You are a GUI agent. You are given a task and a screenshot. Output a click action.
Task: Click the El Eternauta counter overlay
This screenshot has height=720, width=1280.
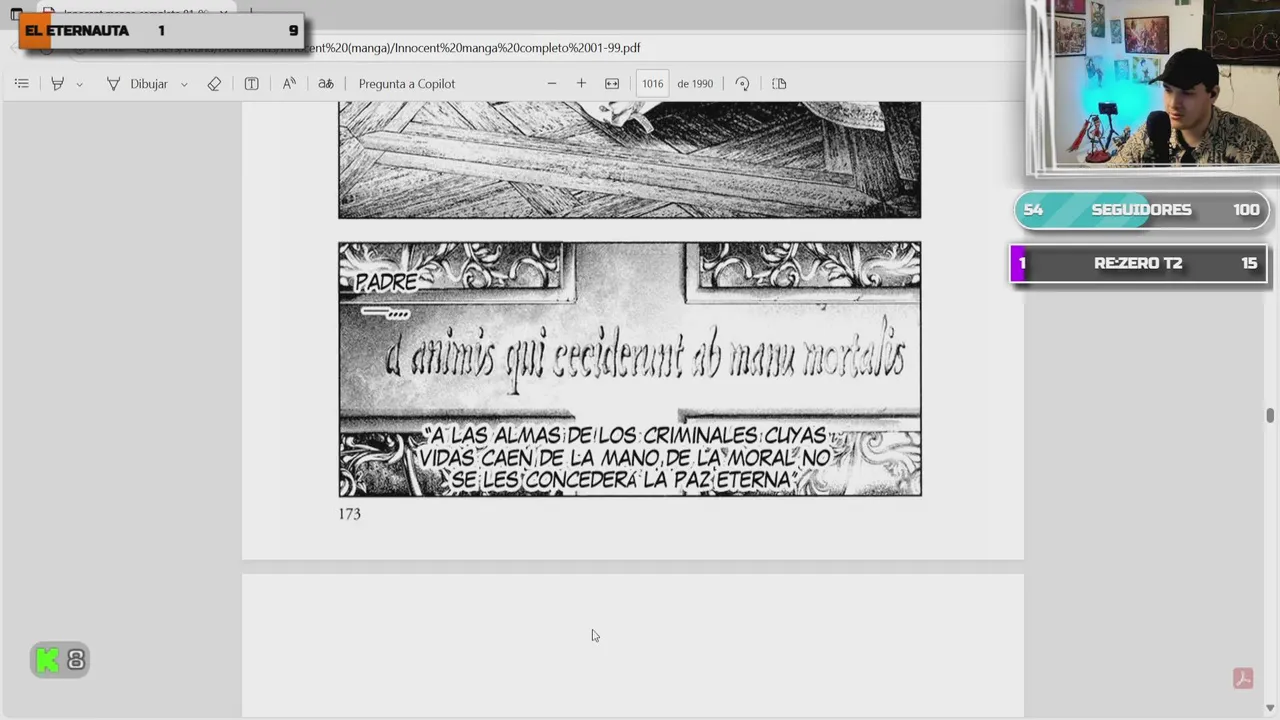click(x=160, y=31)
